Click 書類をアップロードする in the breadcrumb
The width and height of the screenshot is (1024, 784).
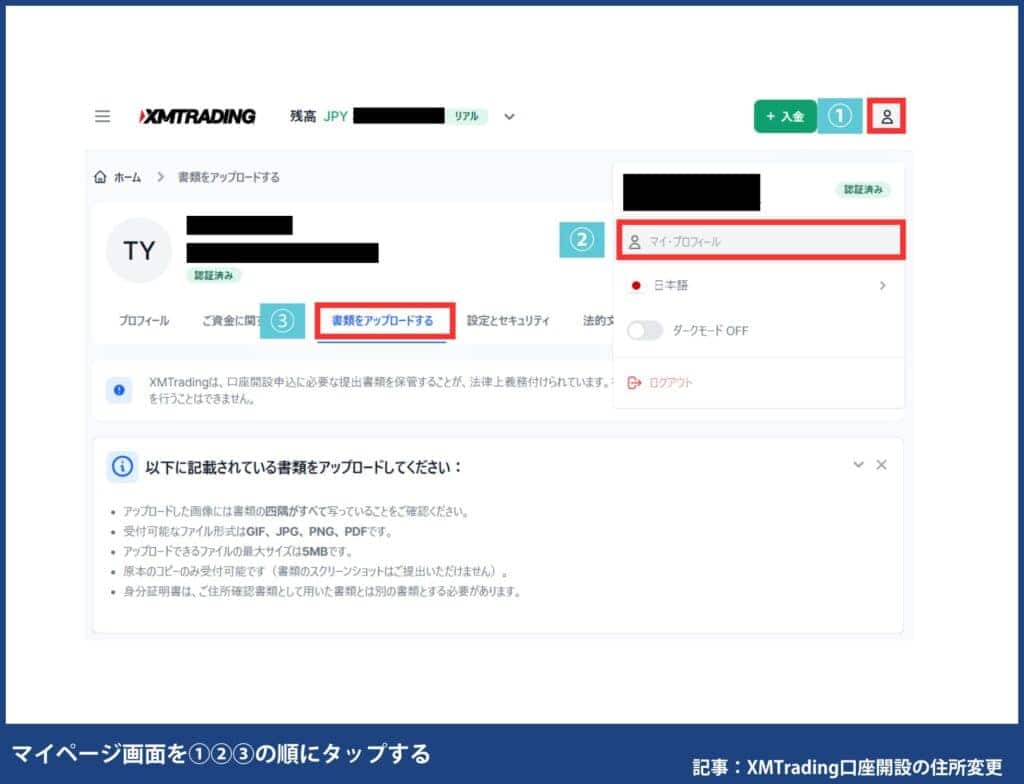(229, 177)
